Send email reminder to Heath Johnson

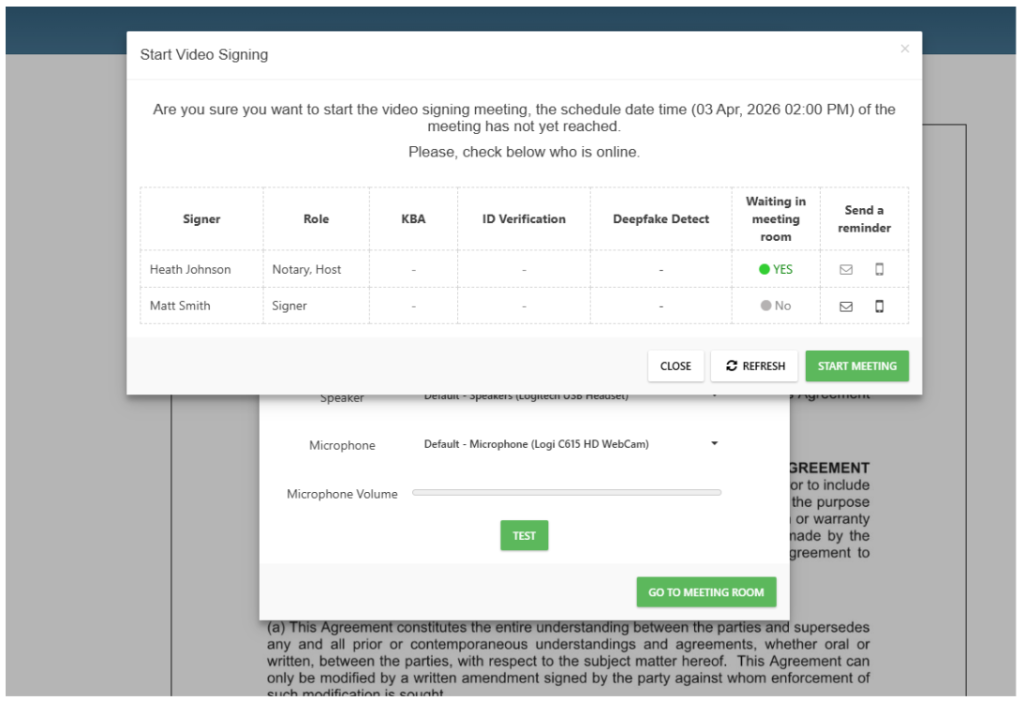pyautogui.click(x=846, y=269)
